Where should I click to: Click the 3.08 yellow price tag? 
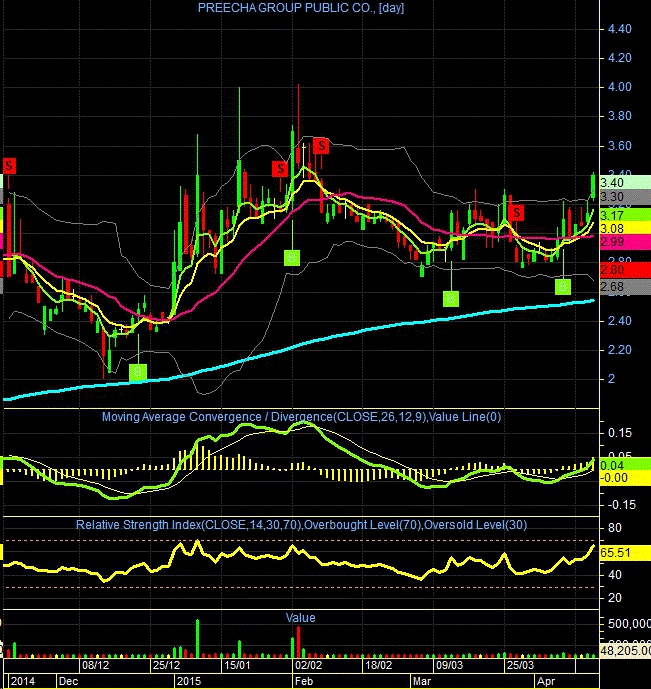pos(625,228)
